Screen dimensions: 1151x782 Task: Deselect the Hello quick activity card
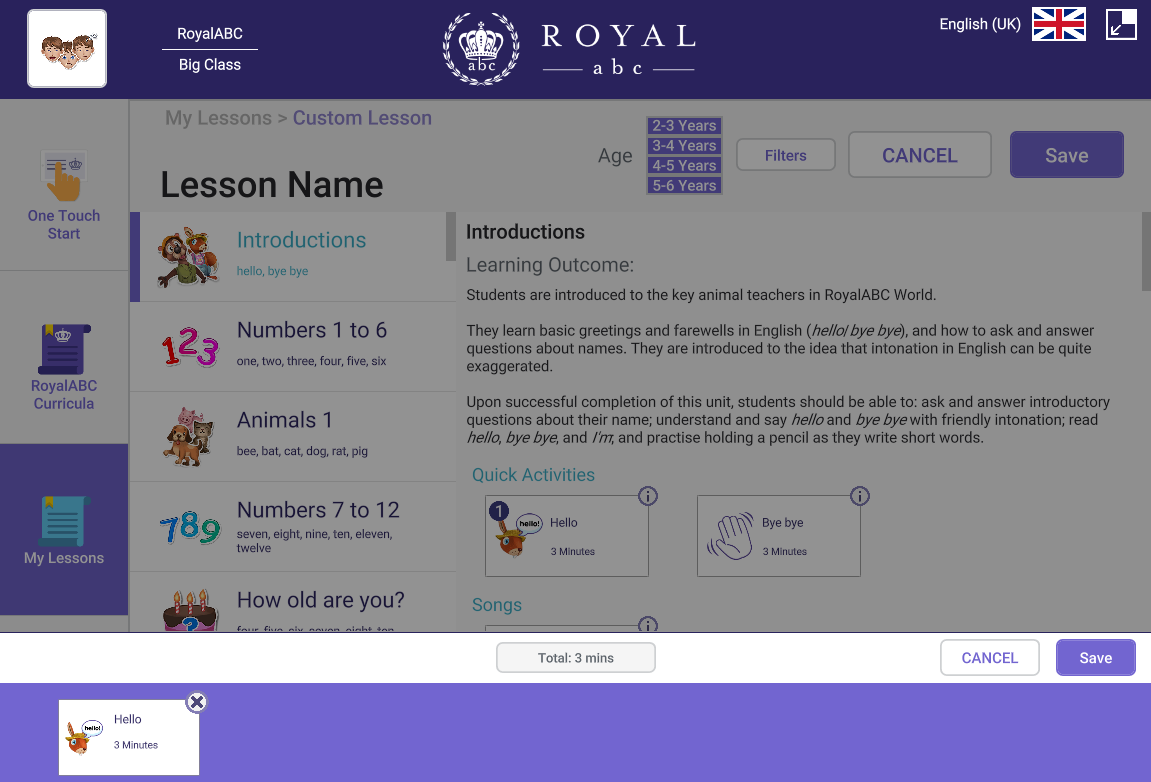point(567,536)
